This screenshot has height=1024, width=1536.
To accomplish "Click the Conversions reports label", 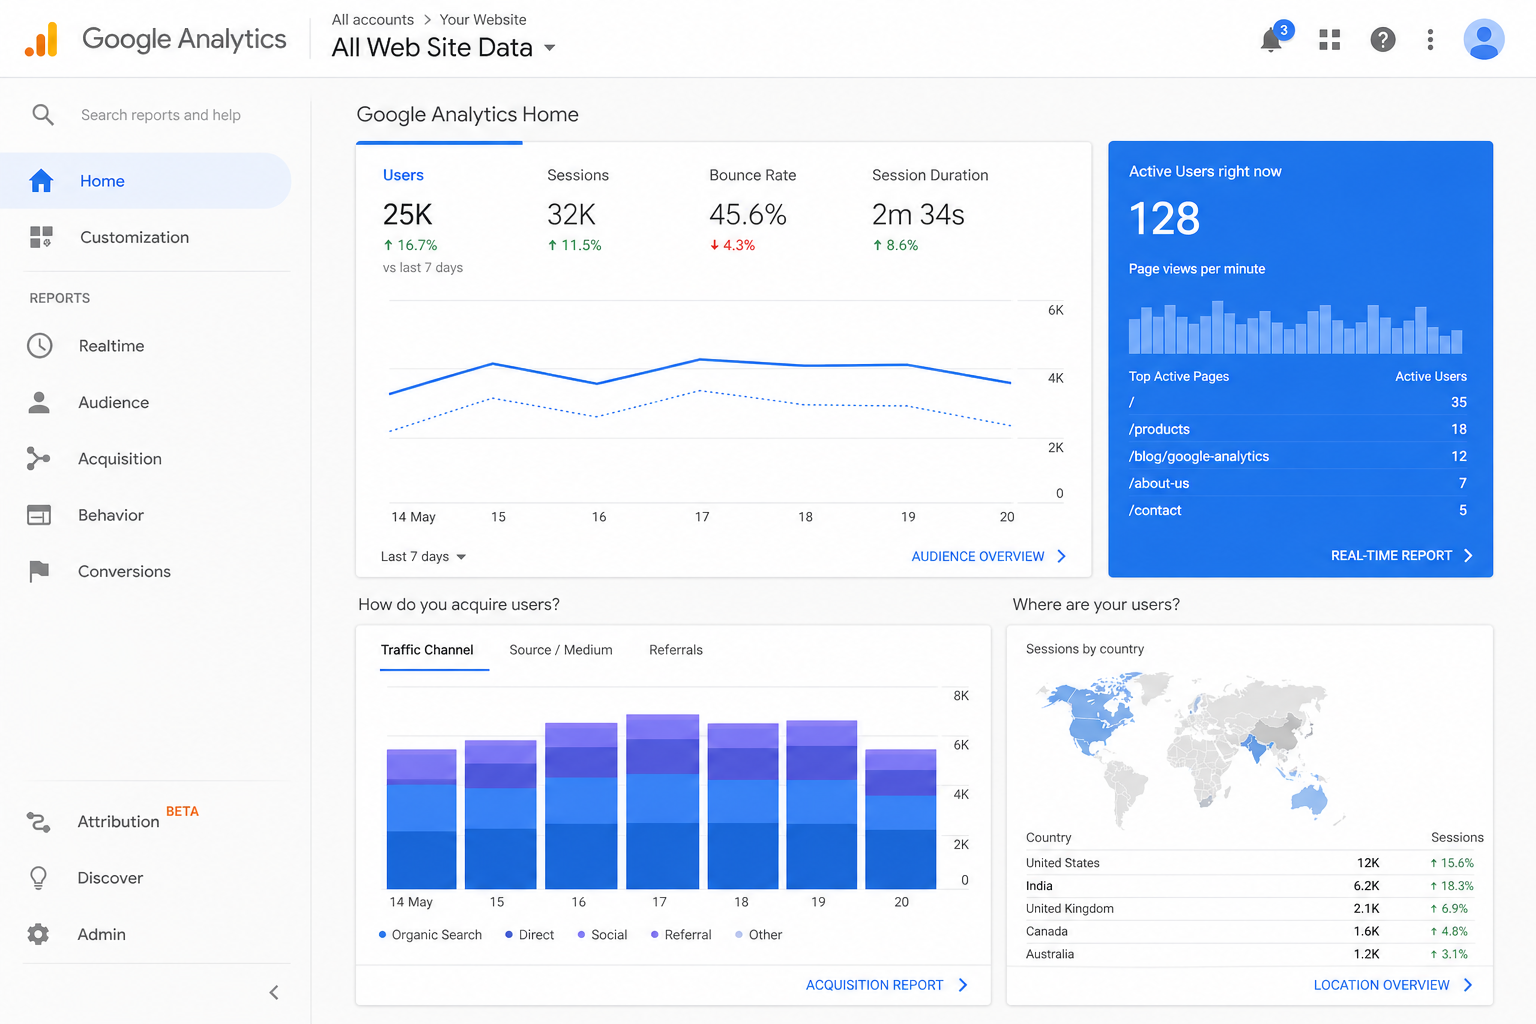I will coord(125,571).
